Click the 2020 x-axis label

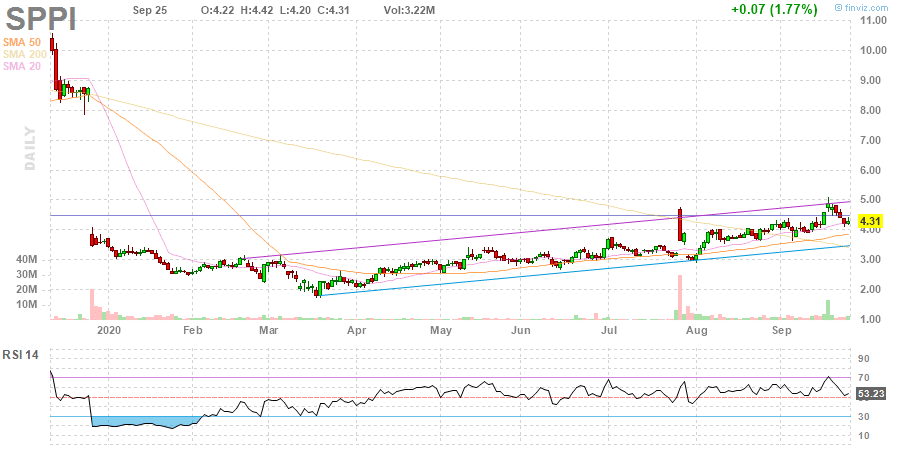[x=109, y=330]
